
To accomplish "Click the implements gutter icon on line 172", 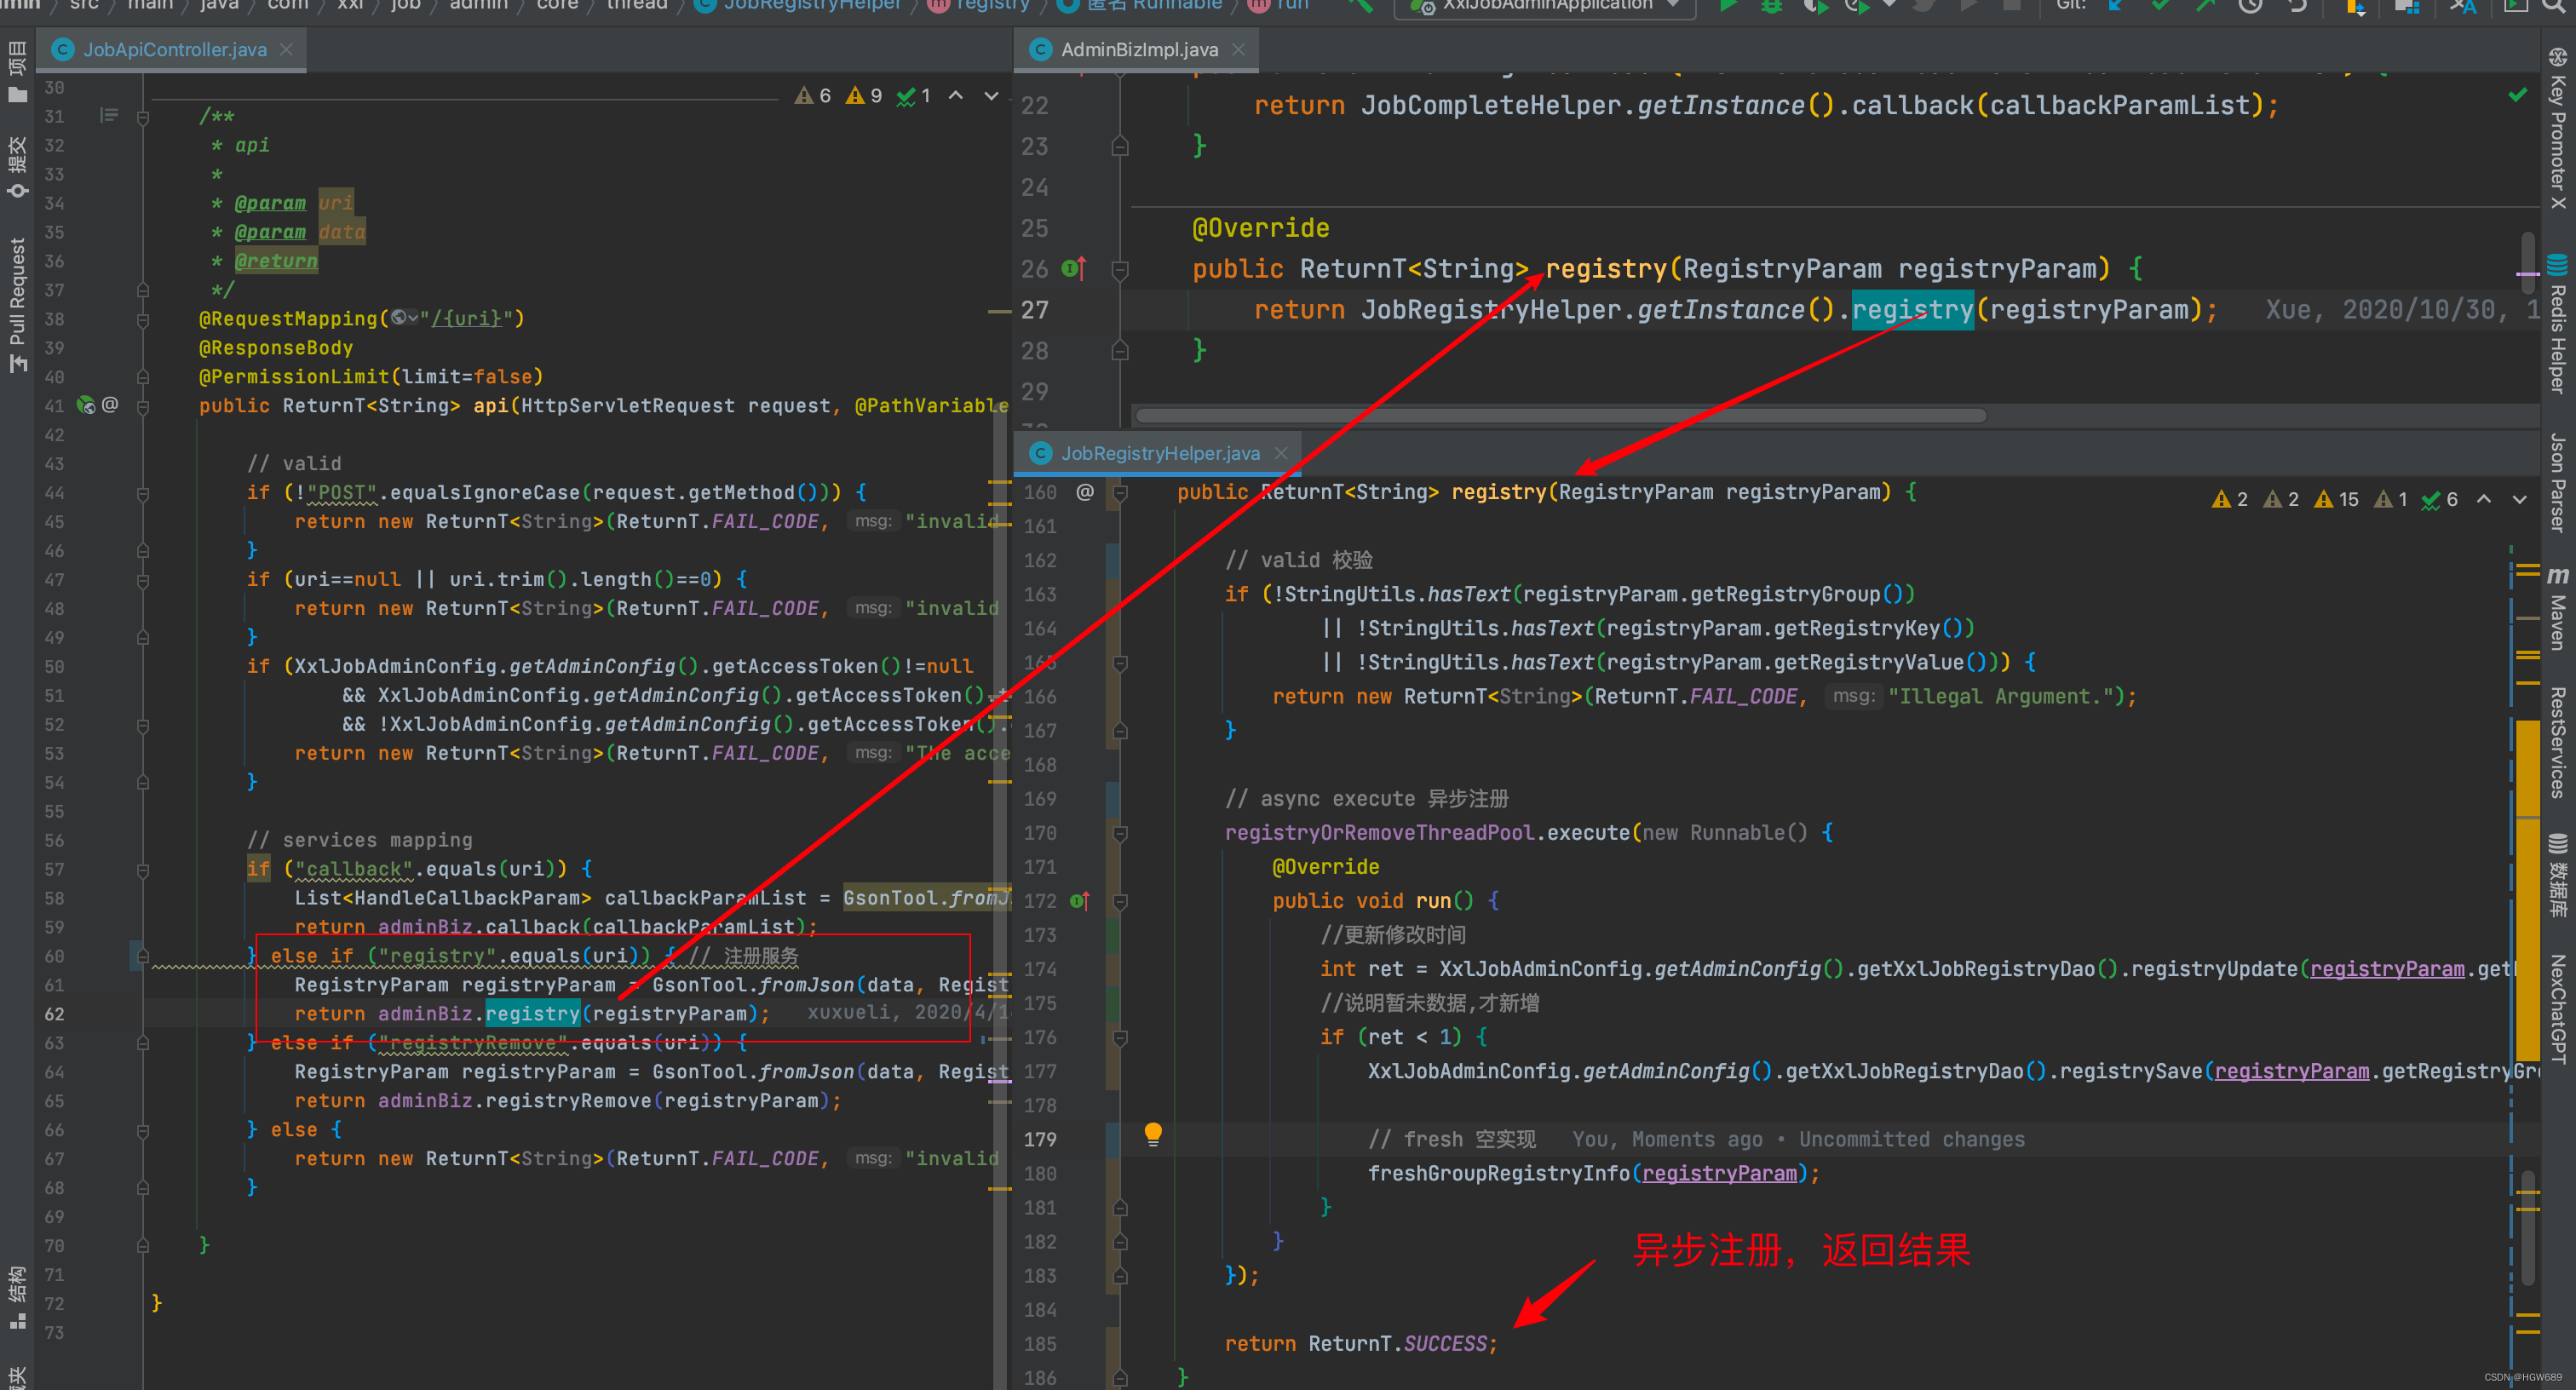I will tap(1079, 901).
